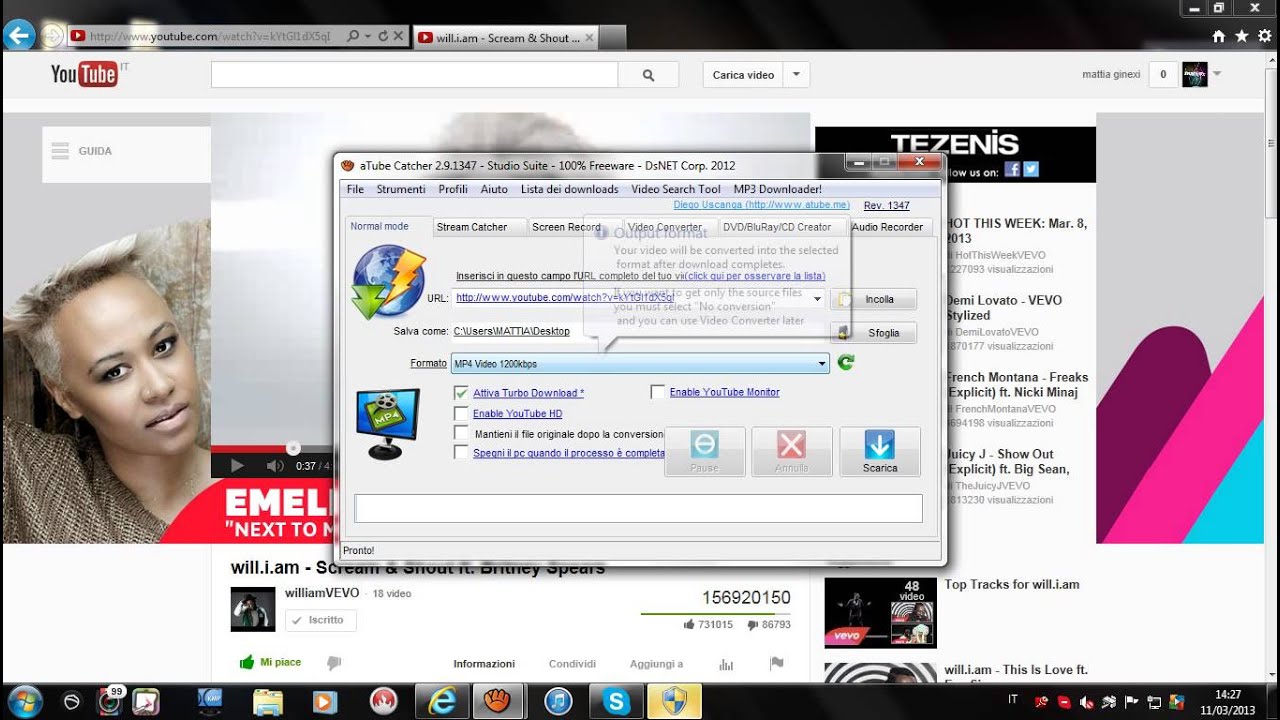
Task: Toggle Attiva Turbo Download checkbox
Action: click(461, 393)
